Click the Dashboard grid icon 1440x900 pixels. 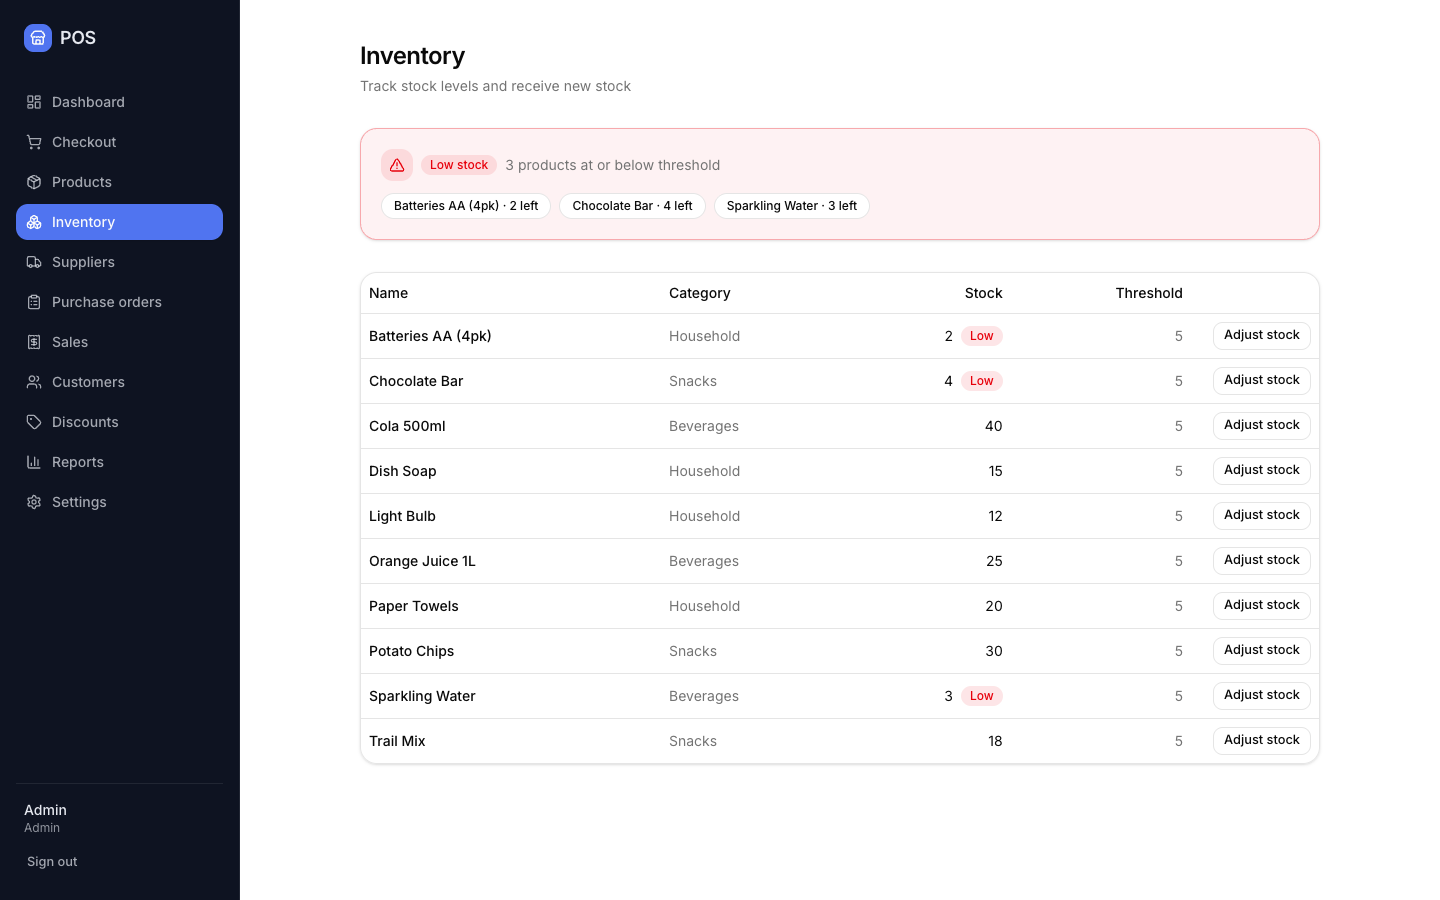34,102
